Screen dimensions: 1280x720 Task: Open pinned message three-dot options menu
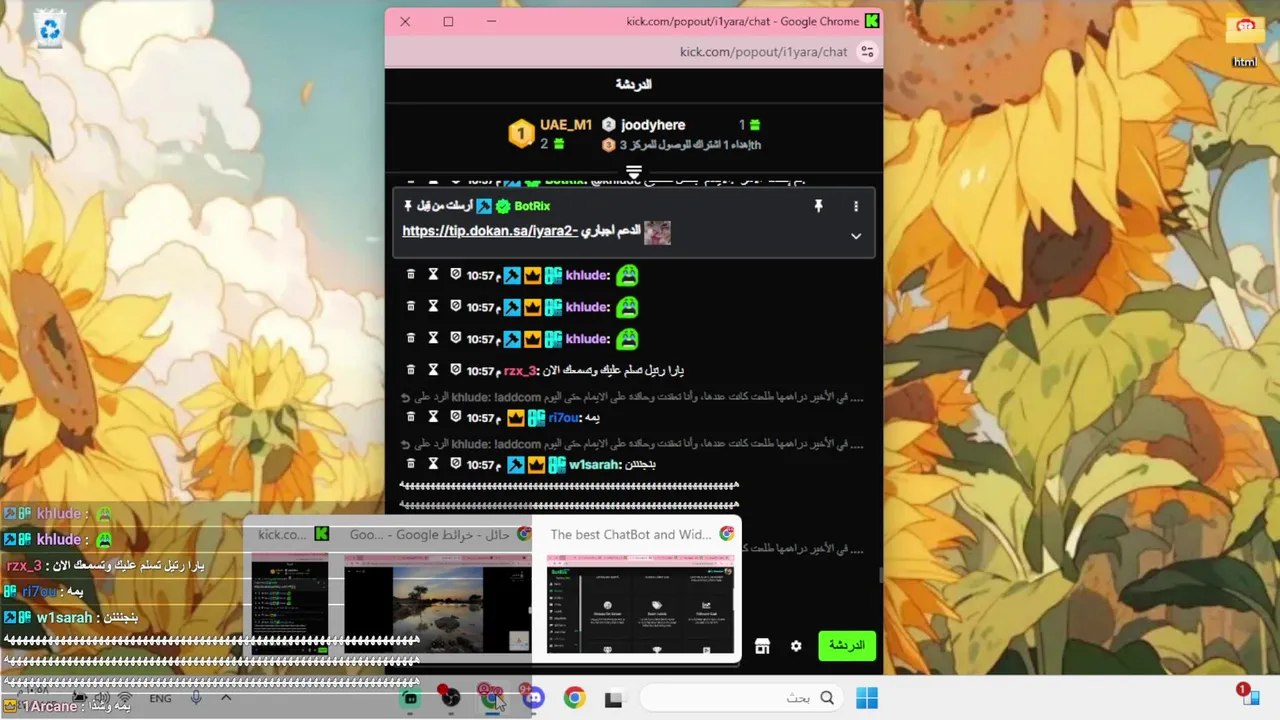click(x=856, y=206)
